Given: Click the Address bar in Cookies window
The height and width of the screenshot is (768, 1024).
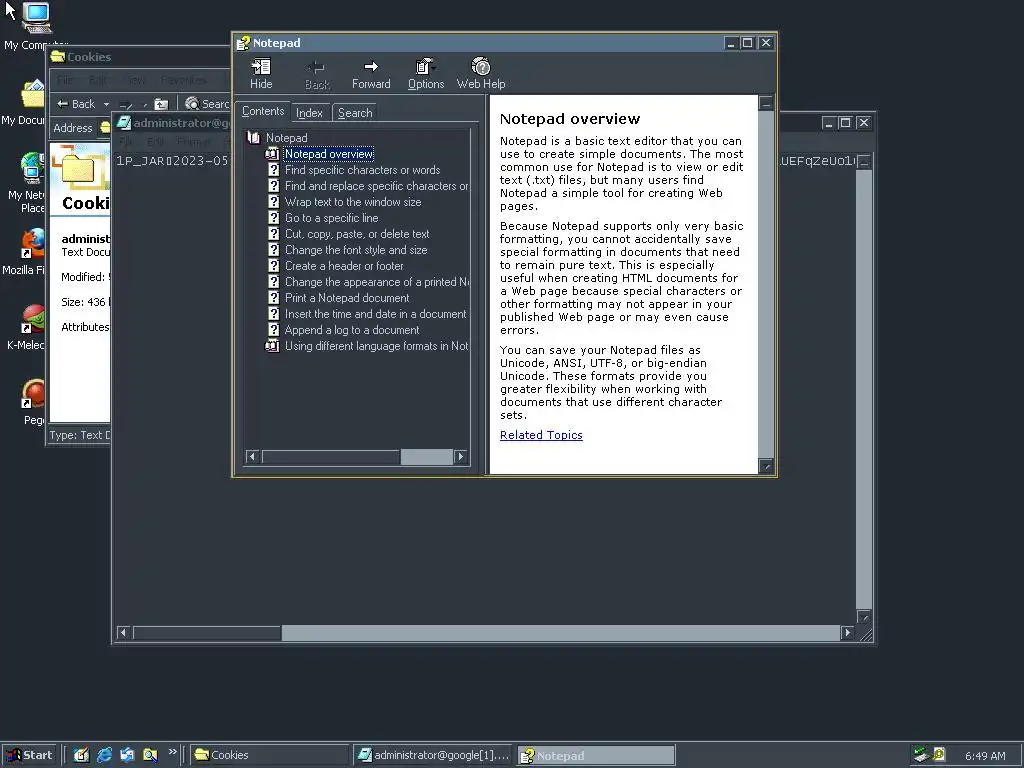Looking at the screenshot, I should (103, 128).
